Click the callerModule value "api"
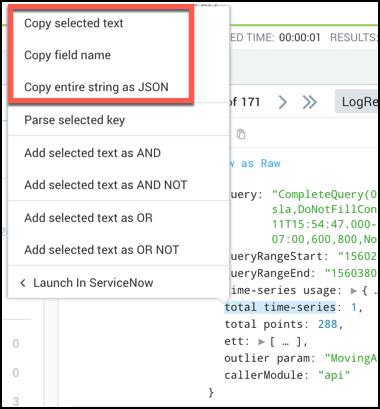The image size is (380, 409). [334, 375]
